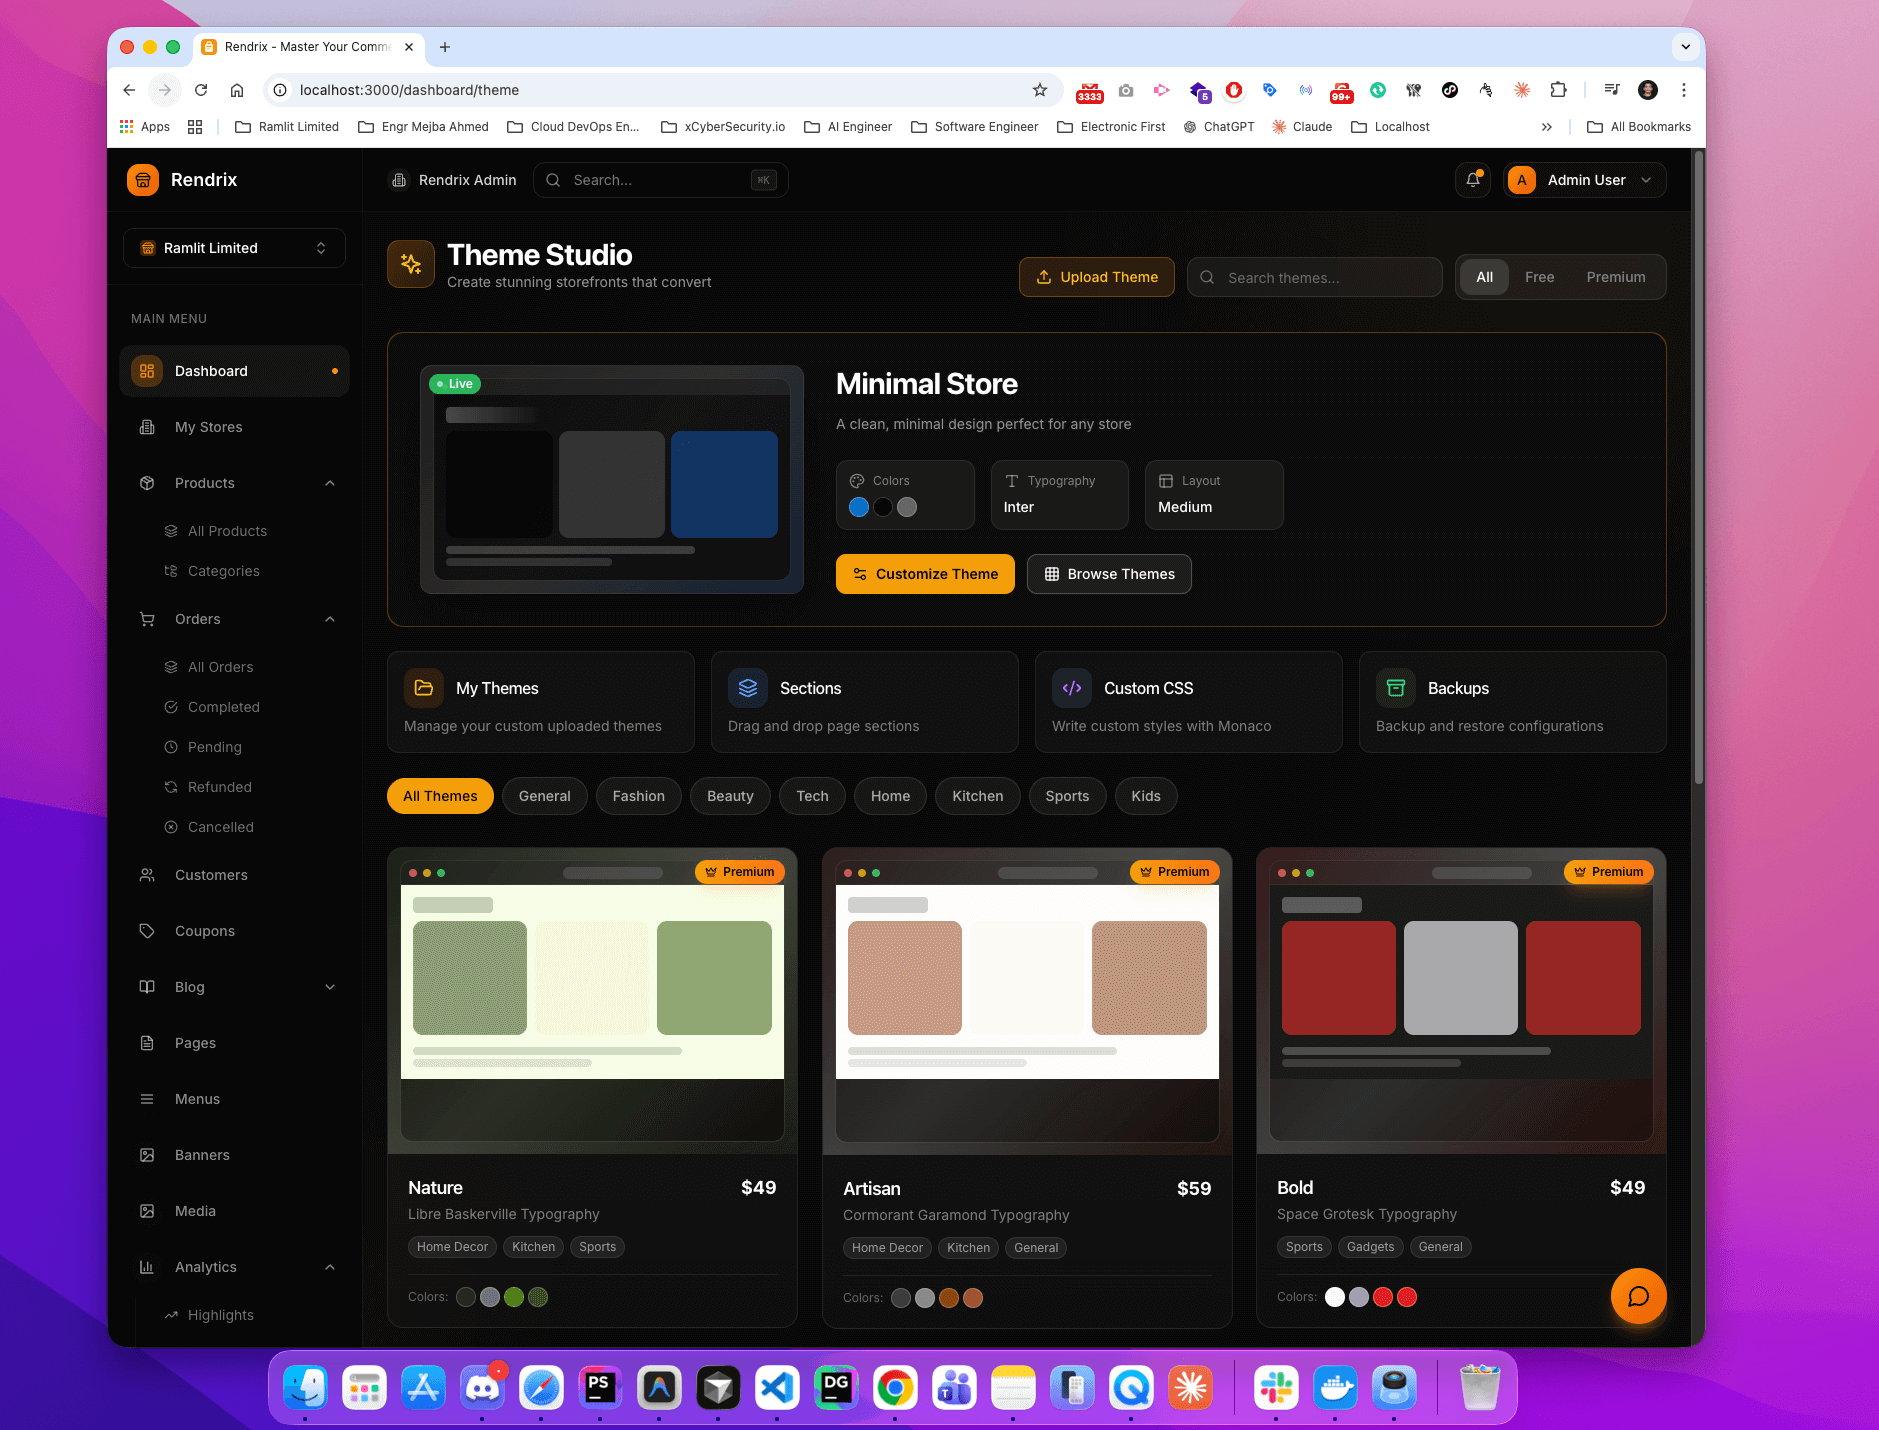The width and height of the screenshot is (1879, 1430).
Task: Open the Ramlit Limited workspace selector
Action: (233, 247)
